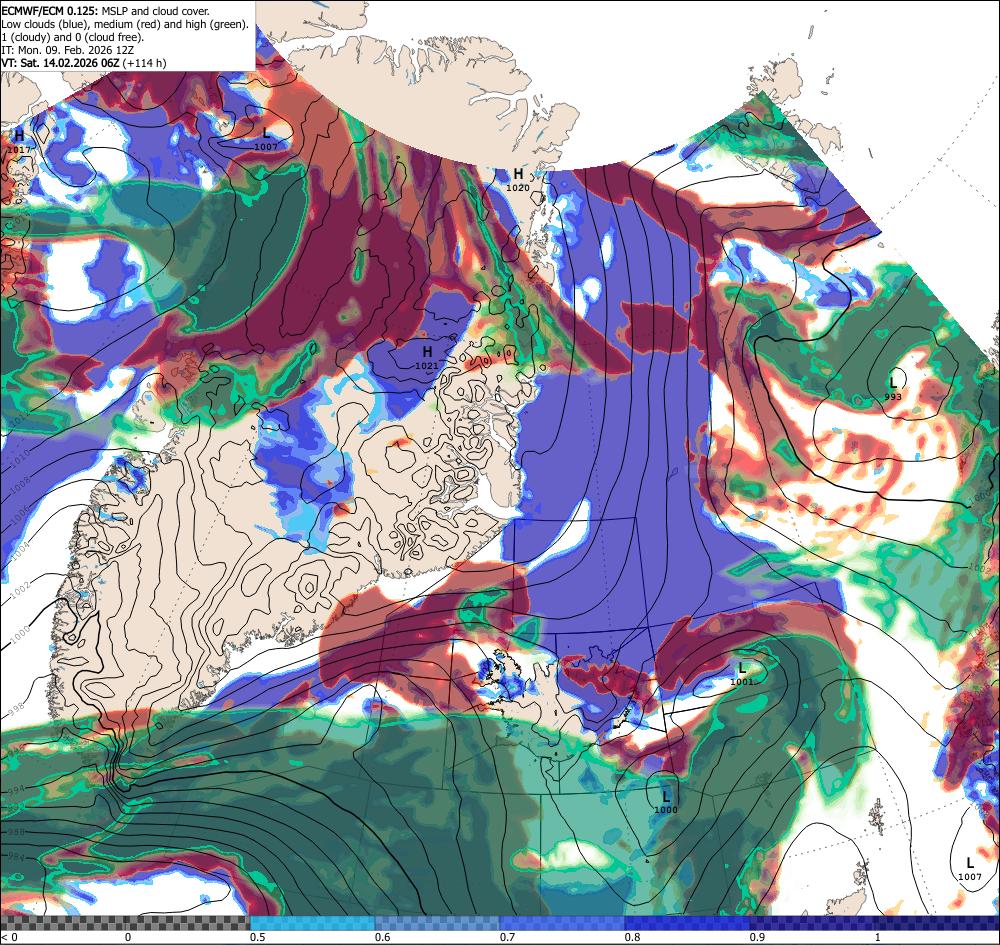Click the '1 (cloudy) and 0 (cloud free)' text
The width and height of the screenshot is (1000, 945).
click(x=73, y=37)
